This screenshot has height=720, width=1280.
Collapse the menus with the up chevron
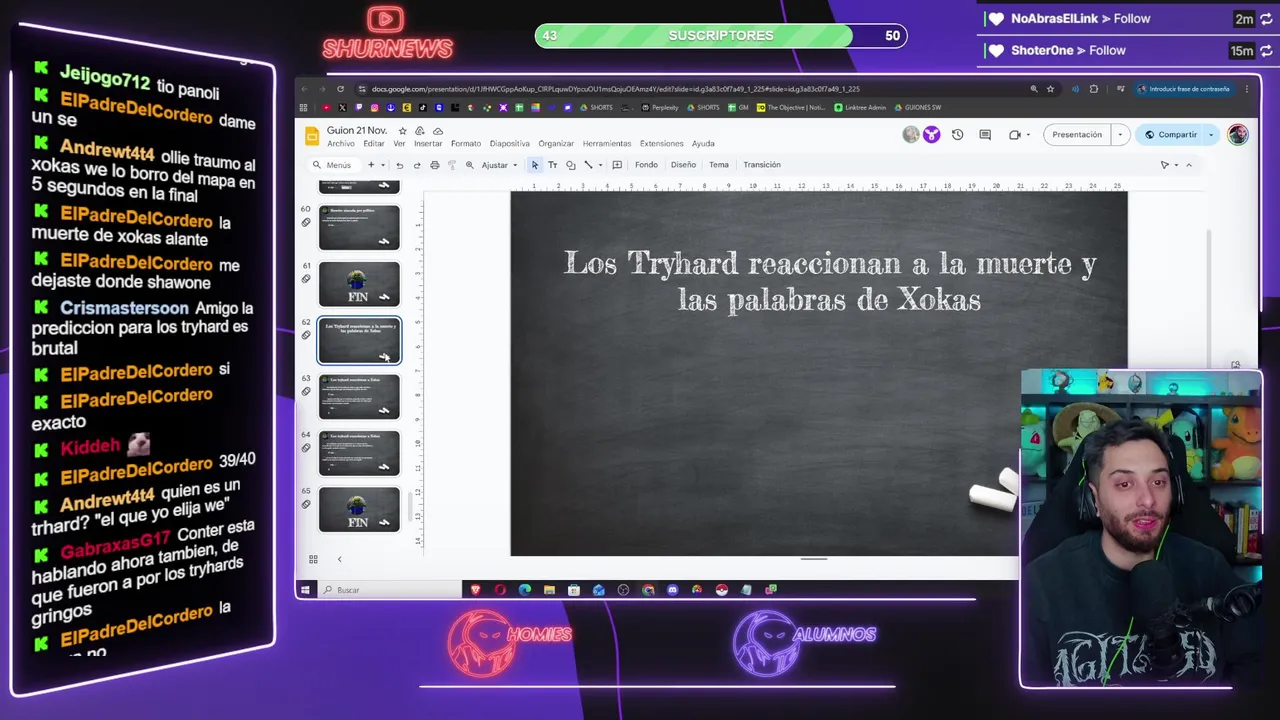tap(1189, 165)
